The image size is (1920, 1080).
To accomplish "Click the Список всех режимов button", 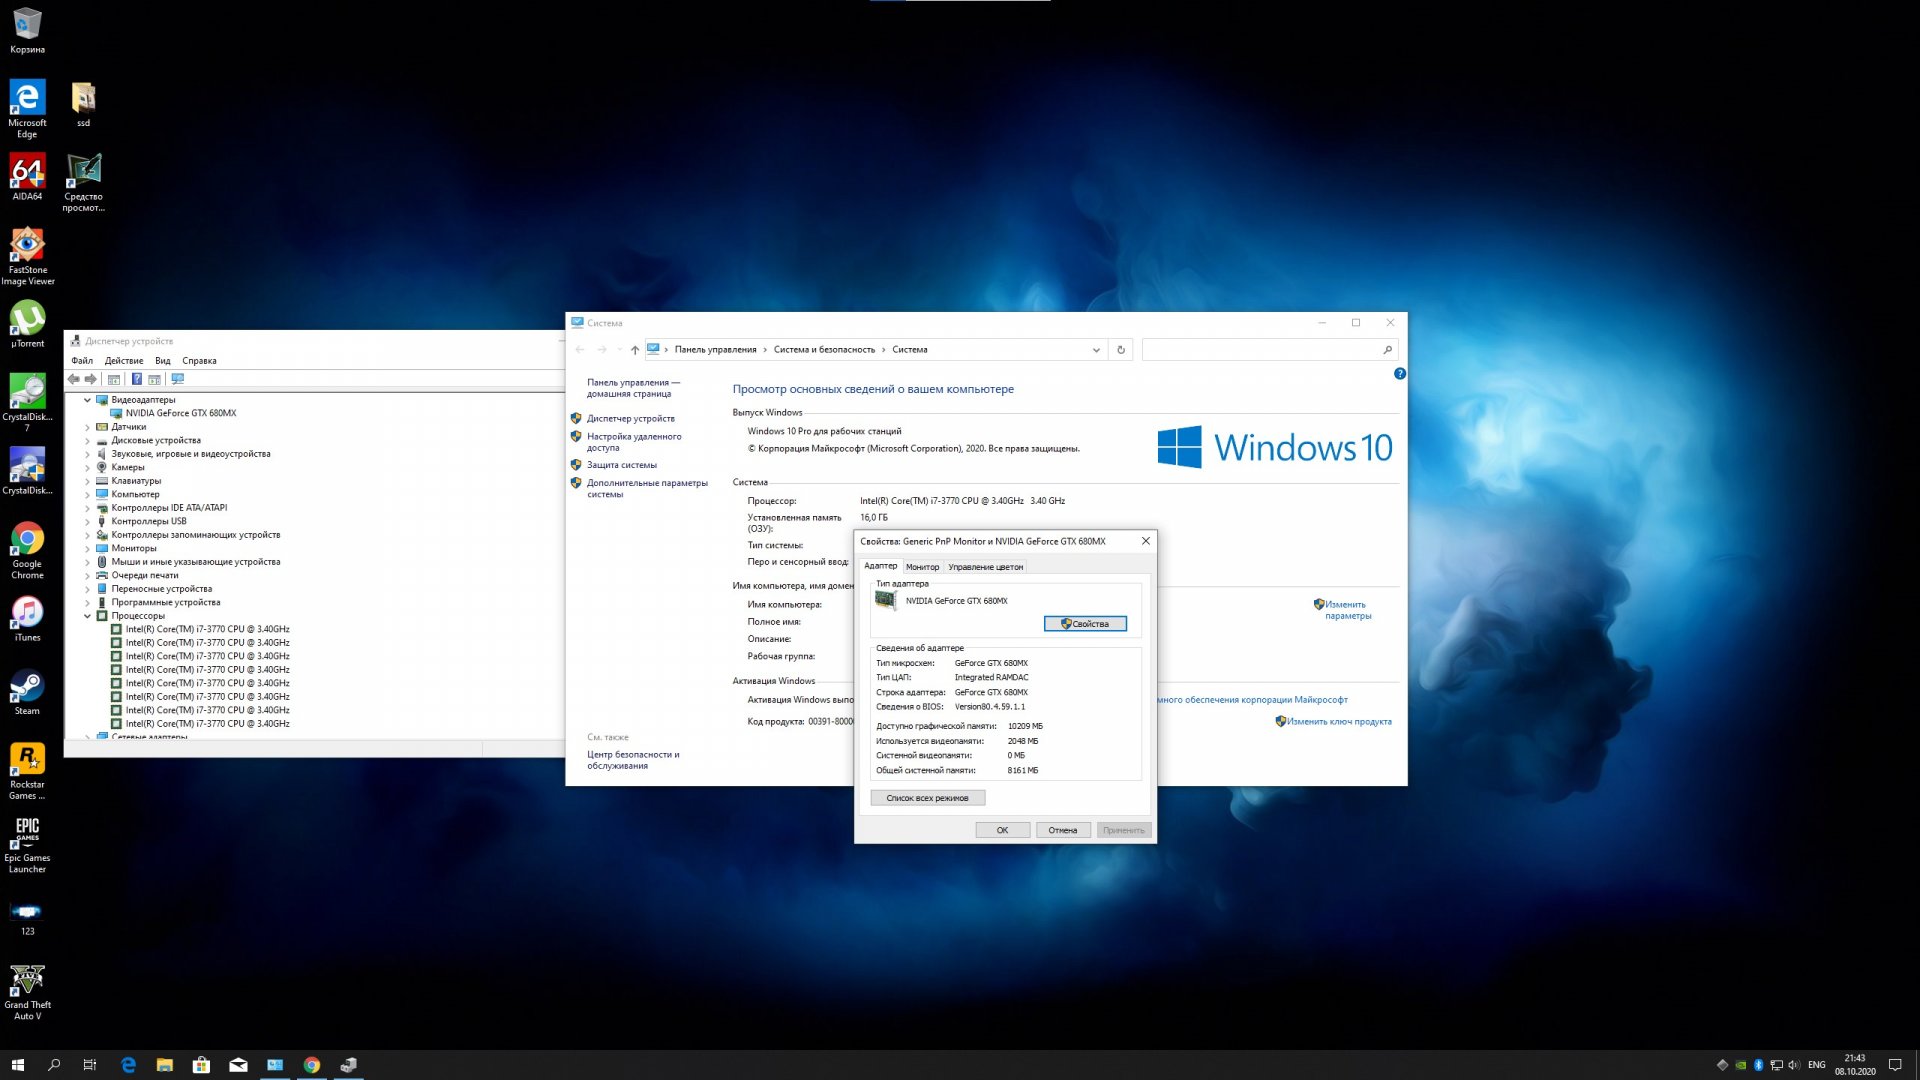I will [x=927, y=798].
